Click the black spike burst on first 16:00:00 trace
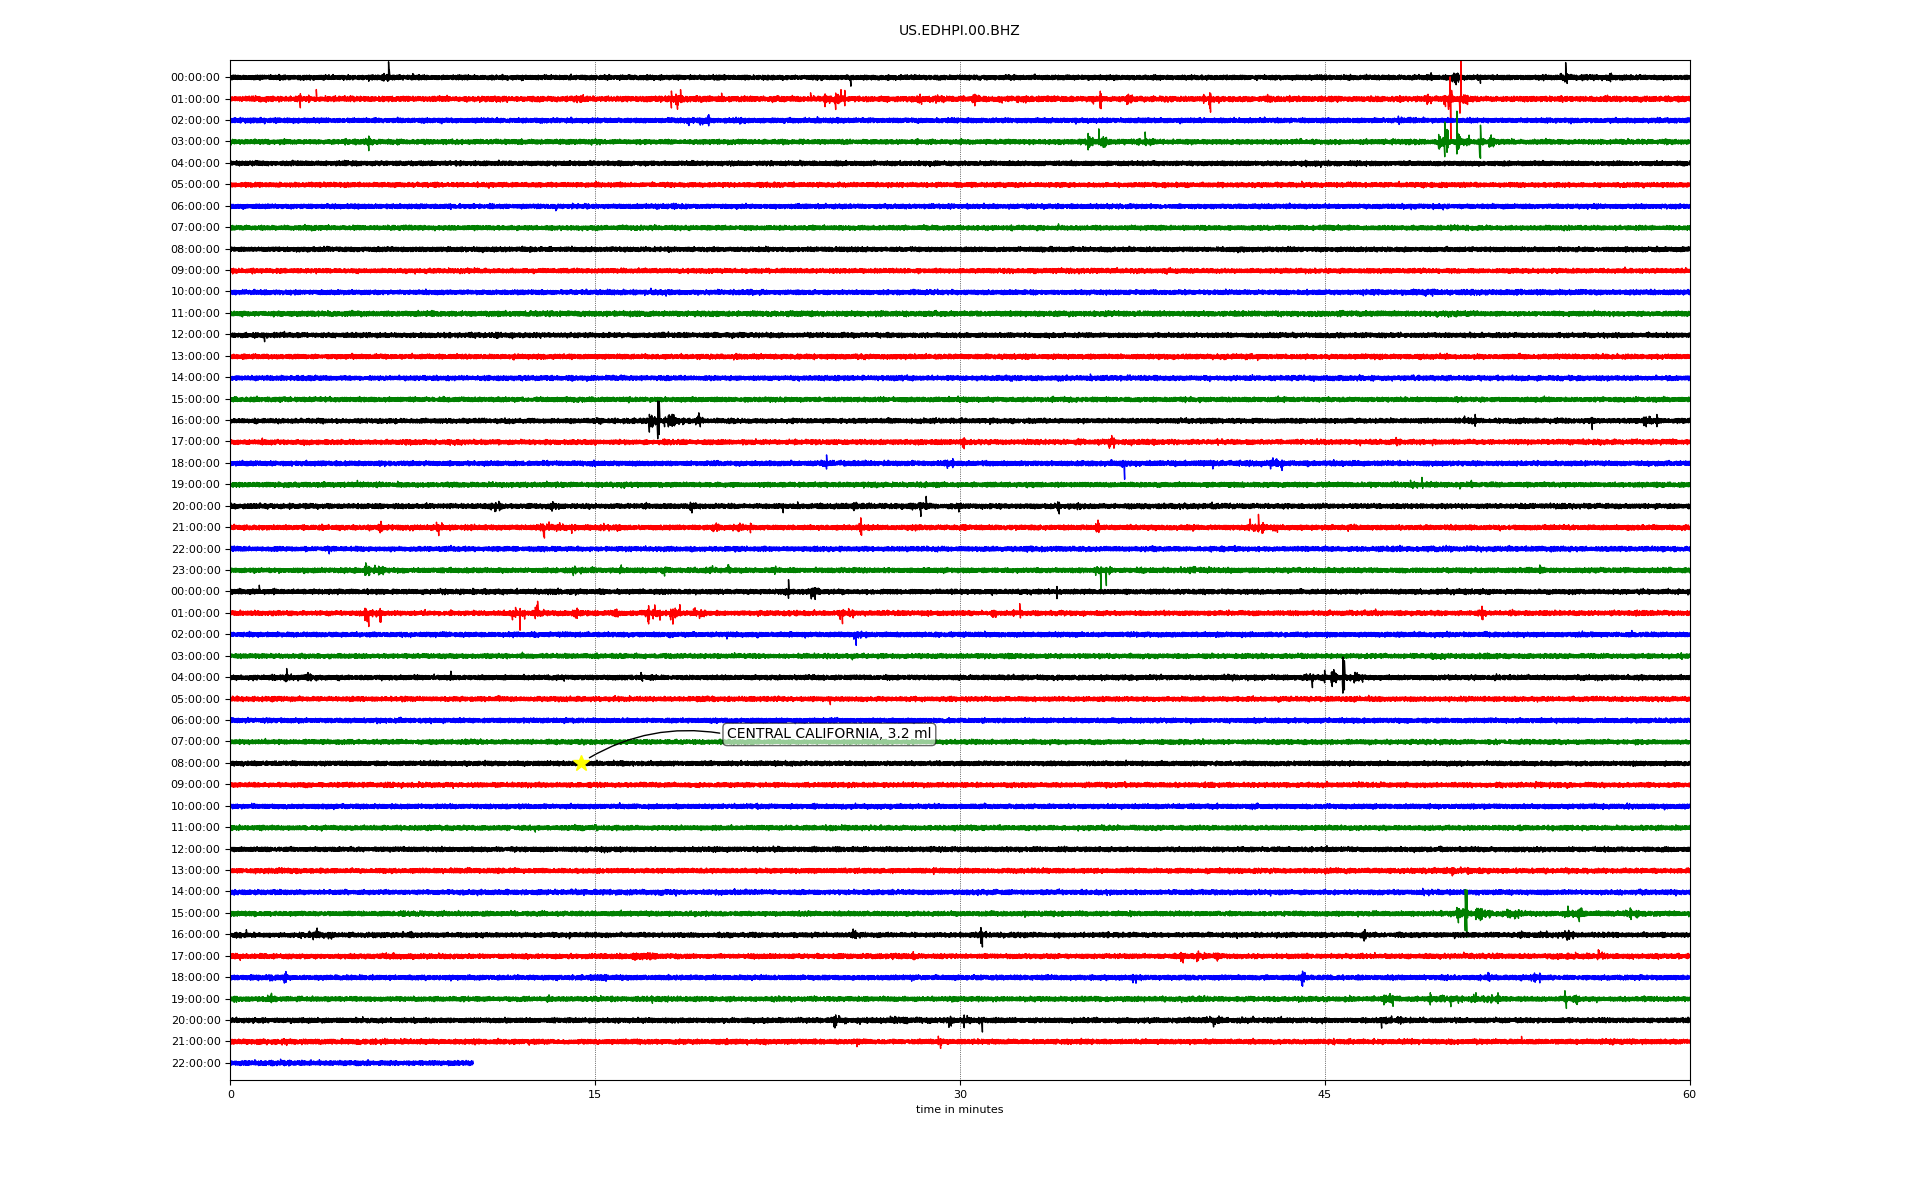The height and width of the screenshot is (1200, 1920). pos(658,420)
